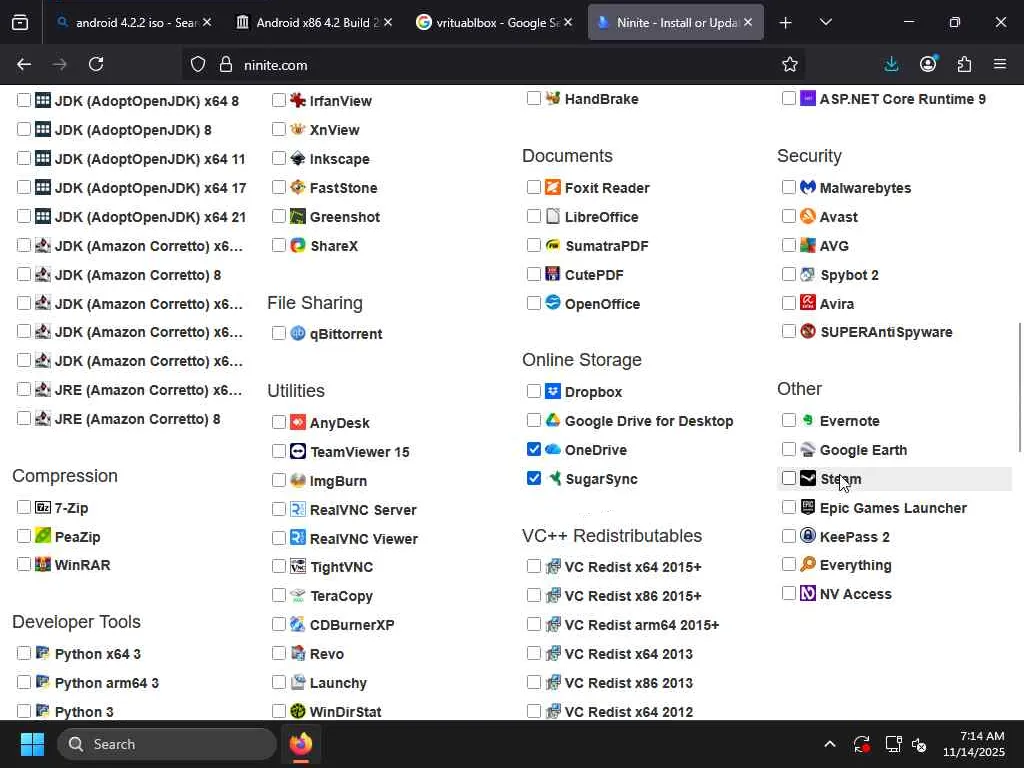
Task: Switch to android 4.2.2 iso search tab
Action: pyautogui.click(x=133, y=22)
